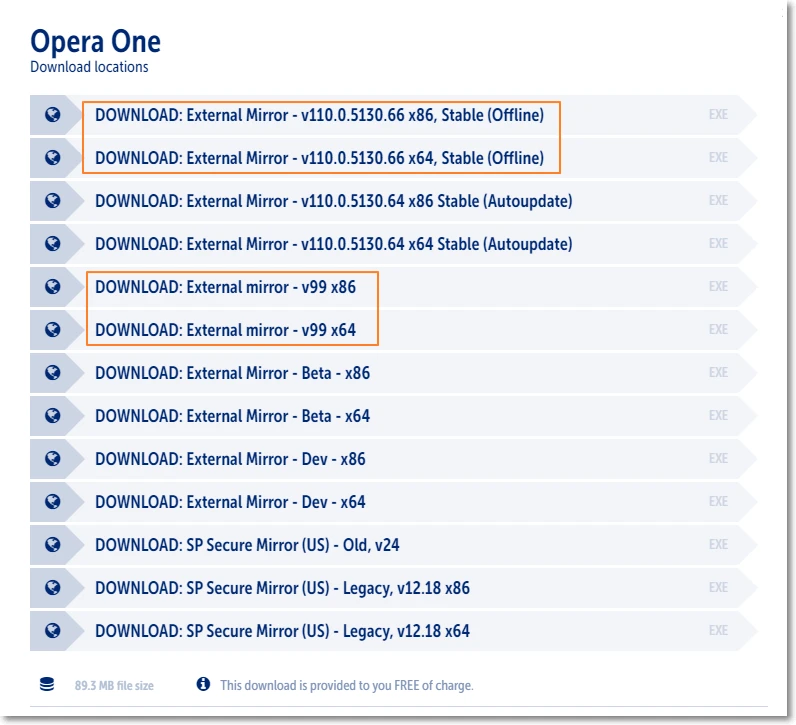This screenshot has width=796, height=725.
Task: Click EXE label on v99 x64 row
Action: coord(718,329)
